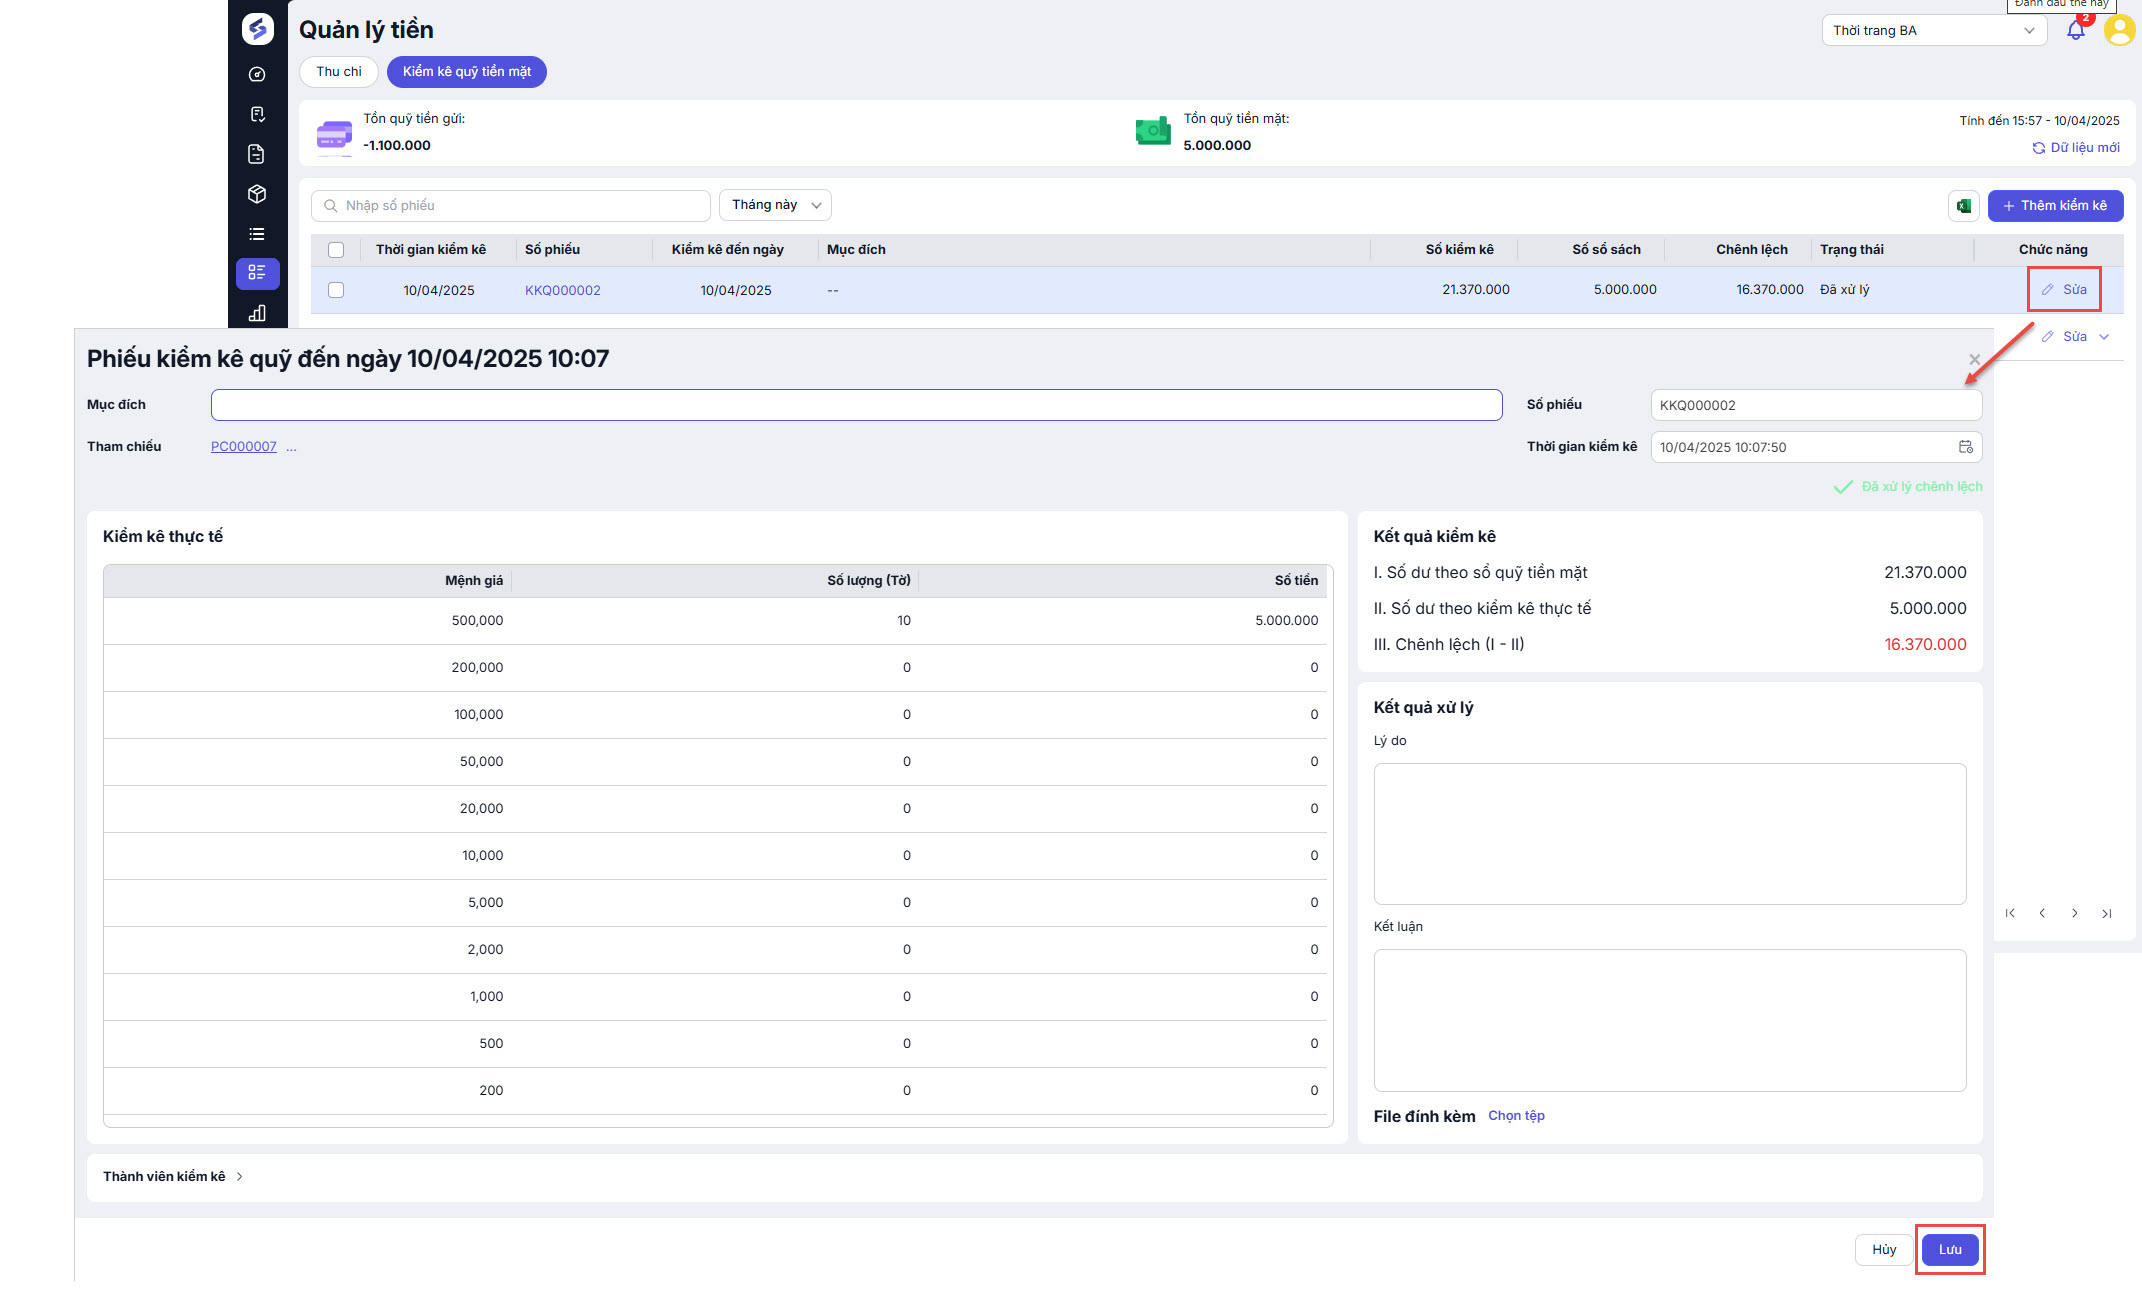The height and width of the screenshot is (1315, 2142).
Task: Open the bar chart reports sidebar icon
Action: pyautogui.click(x=257, y=313)
